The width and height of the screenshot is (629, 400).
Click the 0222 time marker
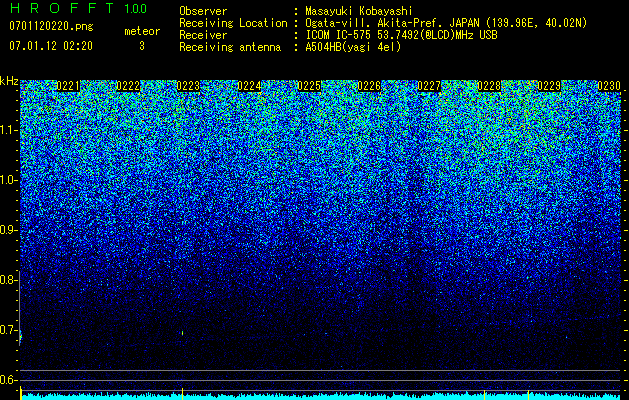tap(128, 86)
